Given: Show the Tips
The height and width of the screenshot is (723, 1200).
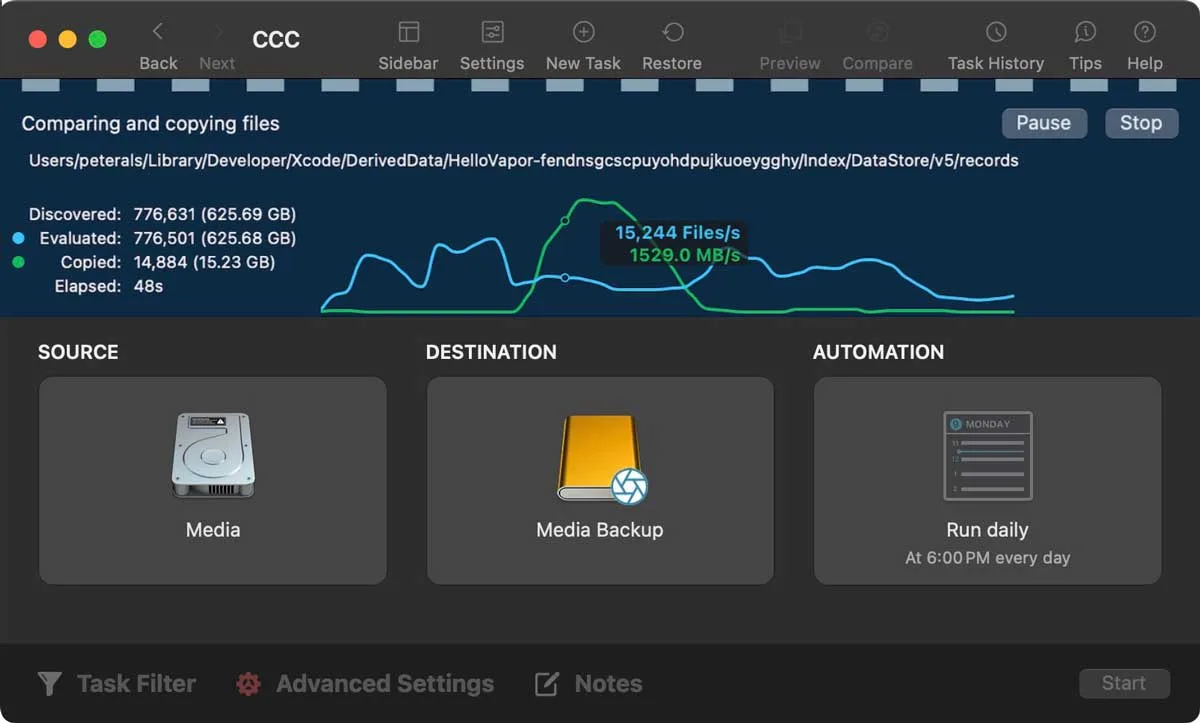Looking at the screenshot, I should [1085, 46].
